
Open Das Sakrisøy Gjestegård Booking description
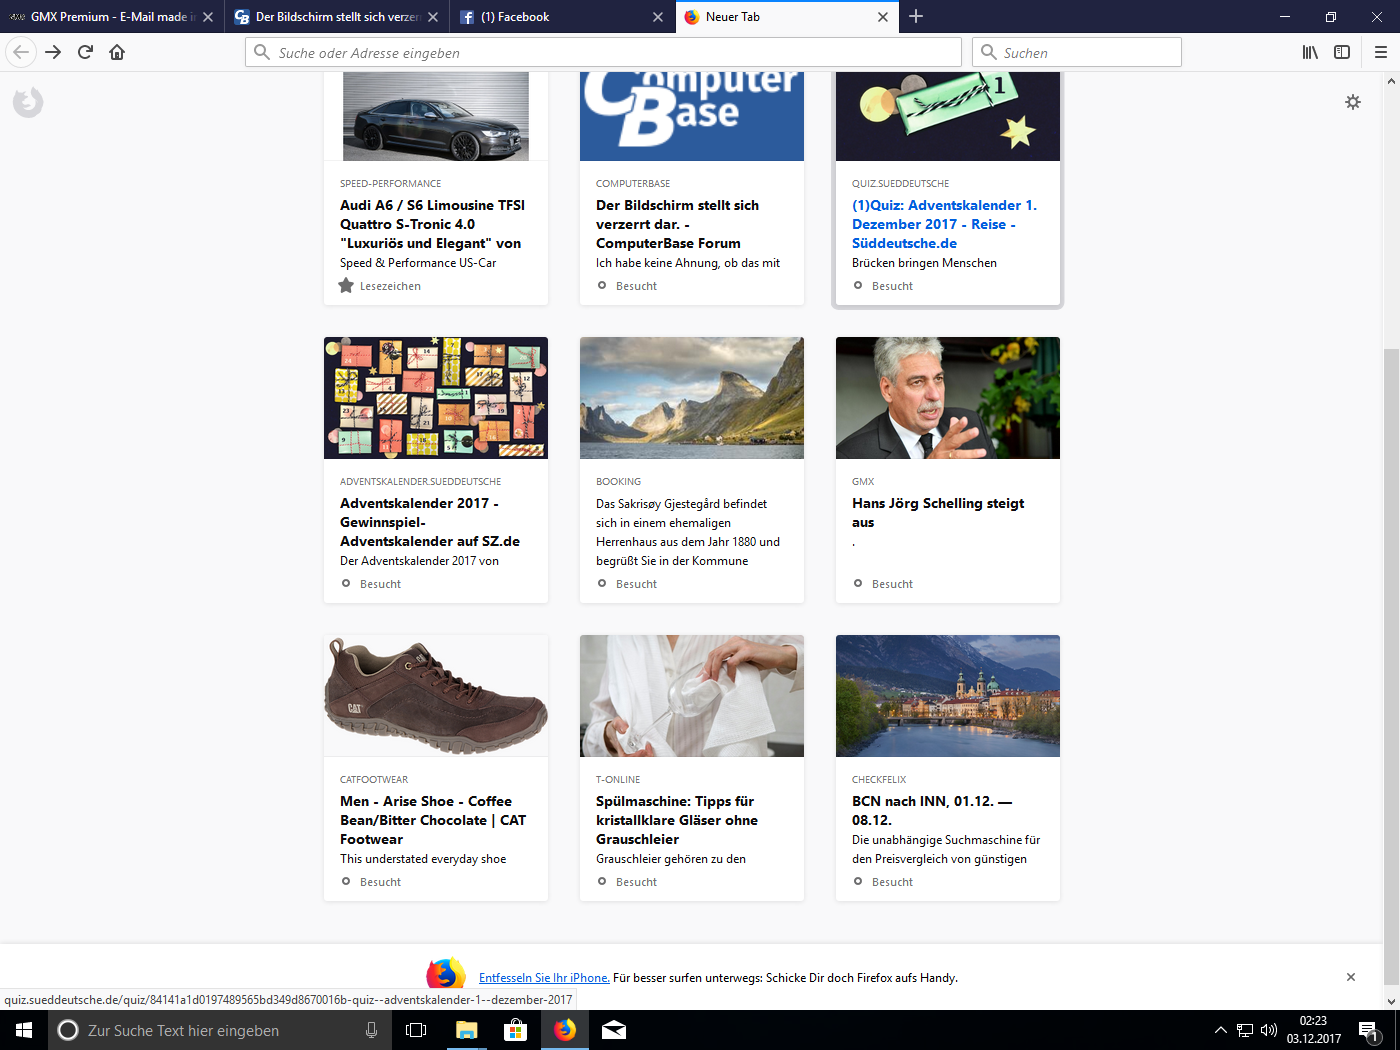coord(688,532)
